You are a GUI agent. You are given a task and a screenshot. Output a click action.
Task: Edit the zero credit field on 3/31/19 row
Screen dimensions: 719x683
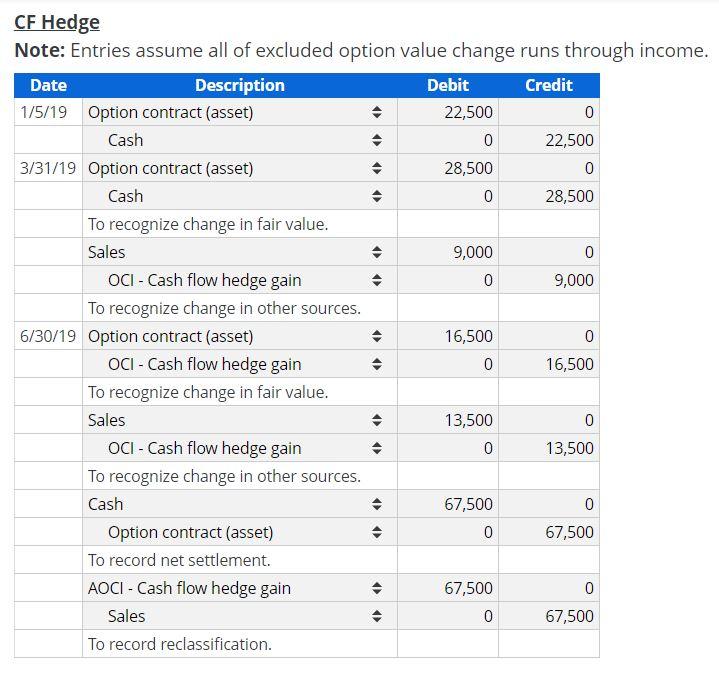coord(549,168)
